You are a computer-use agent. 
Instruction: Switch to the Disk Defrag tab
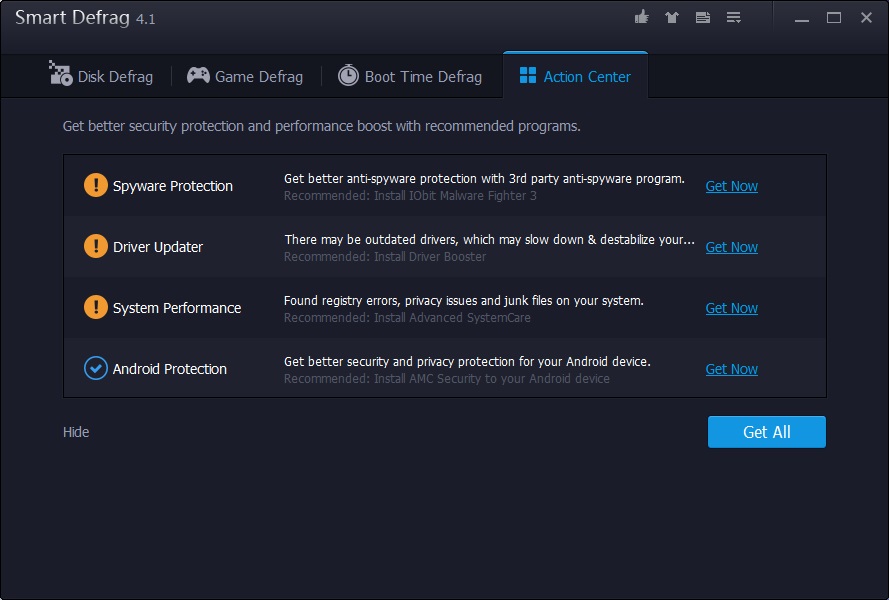coord(101,76)
